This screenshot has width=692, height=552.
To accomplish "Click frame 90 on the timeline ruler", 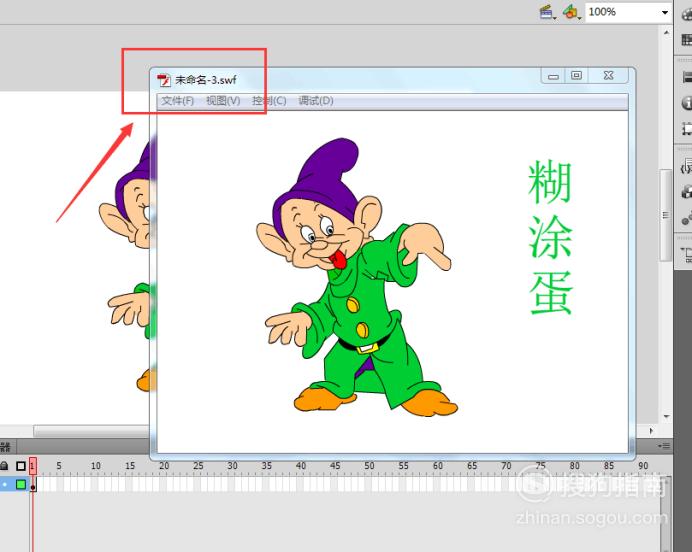I will pyautogui.click(x=643, y=466).
